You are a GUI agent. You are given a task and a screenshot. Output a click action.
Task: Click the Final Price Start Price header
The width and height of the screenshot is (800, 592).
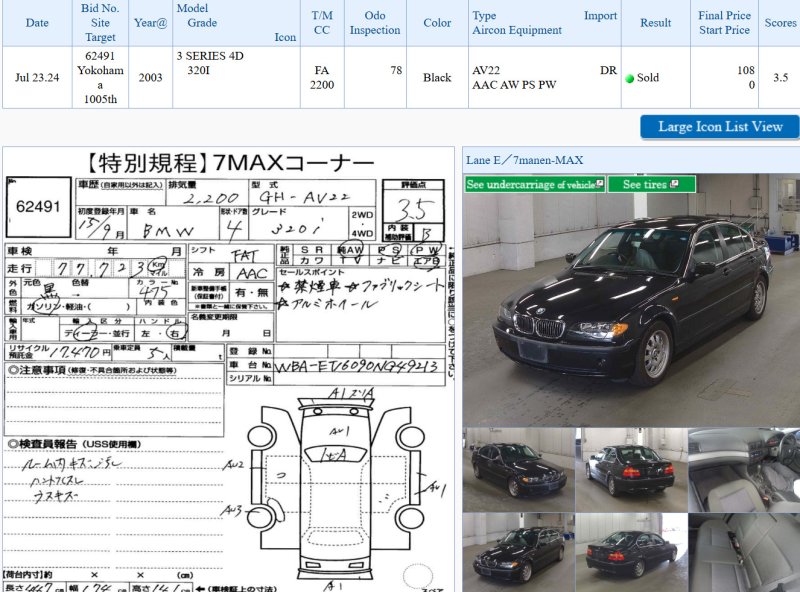click(724, 23)
